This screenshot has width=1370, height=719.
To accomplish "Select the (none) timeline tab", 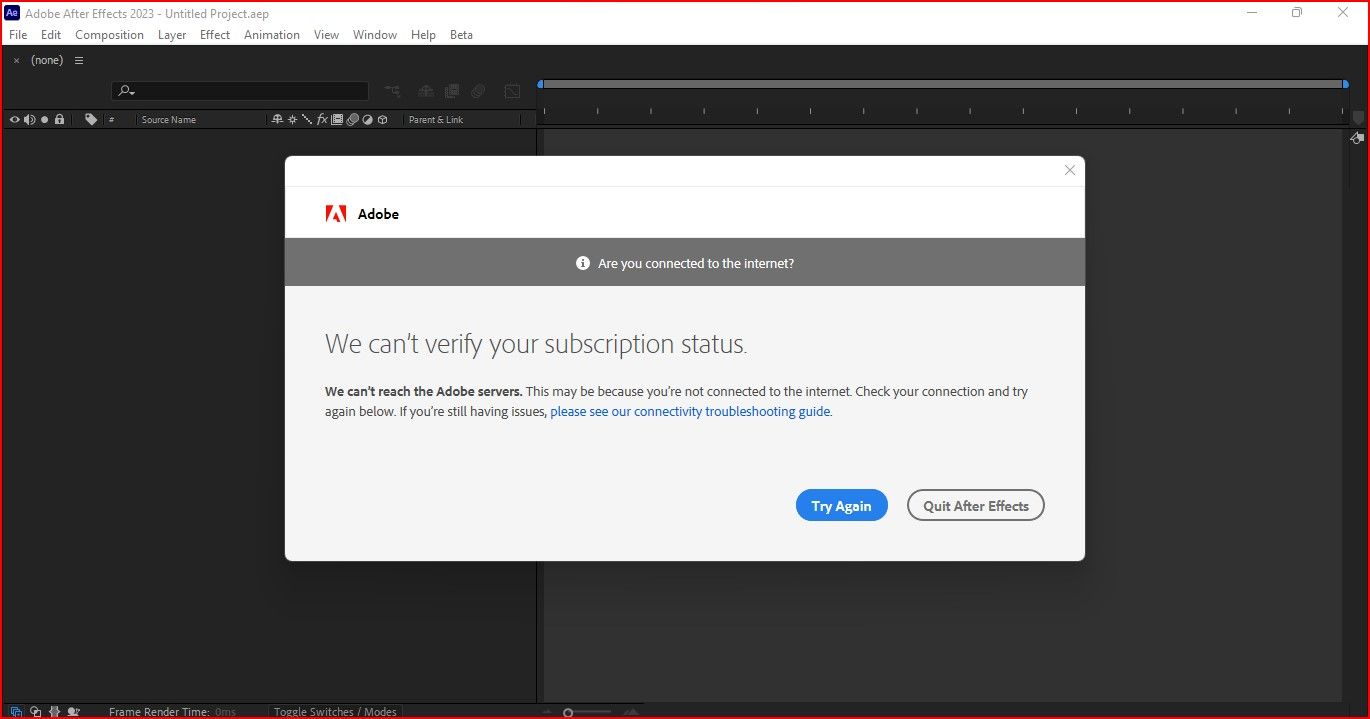I will 47,60.
